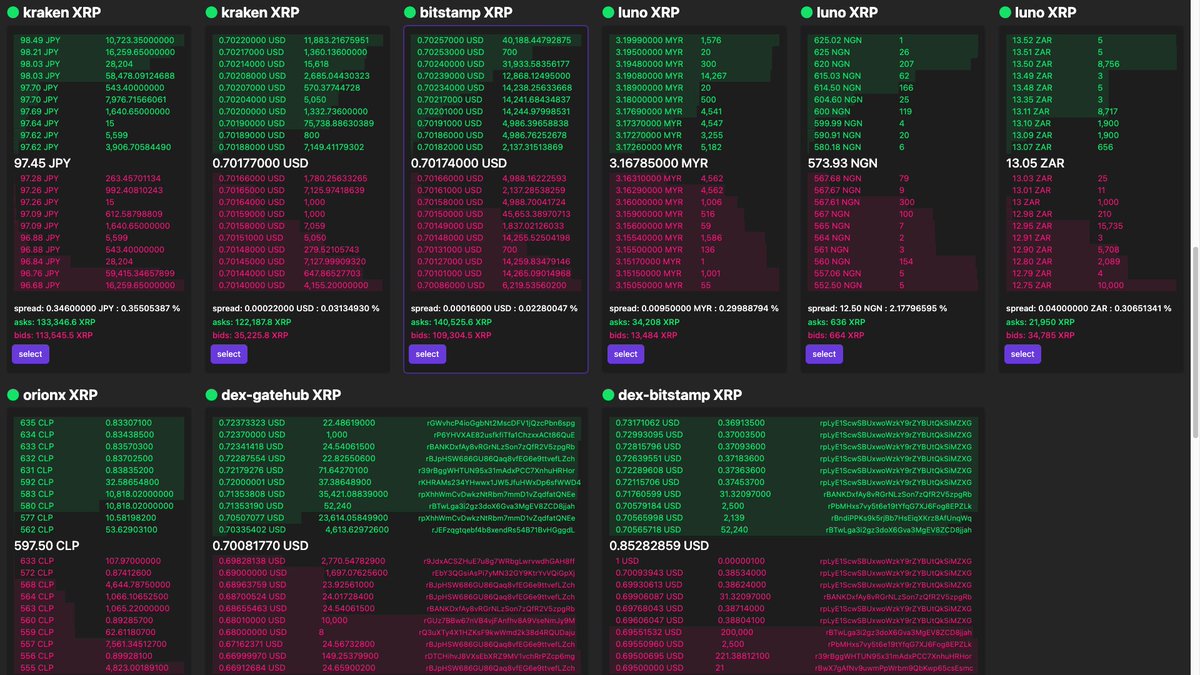Click mid price 0.70081770 USD

click(x=260, y=546)
